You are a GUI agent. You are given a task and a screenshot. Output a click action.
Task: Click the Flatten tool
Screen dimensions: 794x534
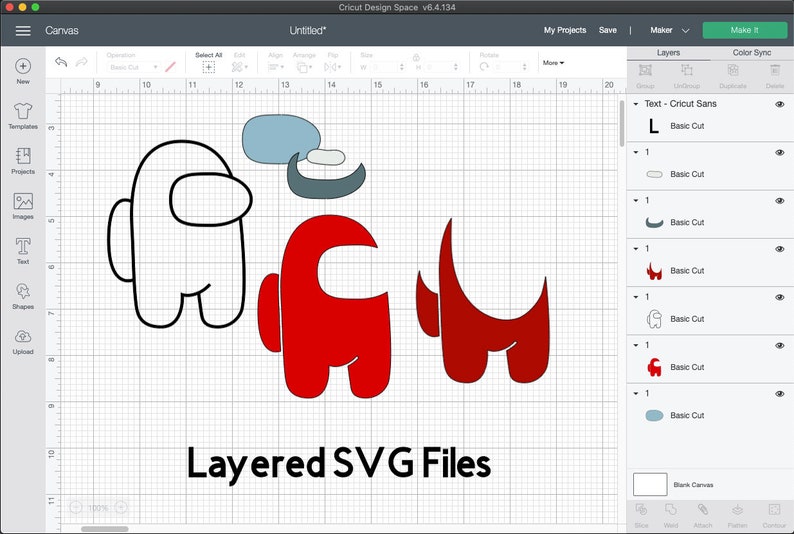click(737, 509)
